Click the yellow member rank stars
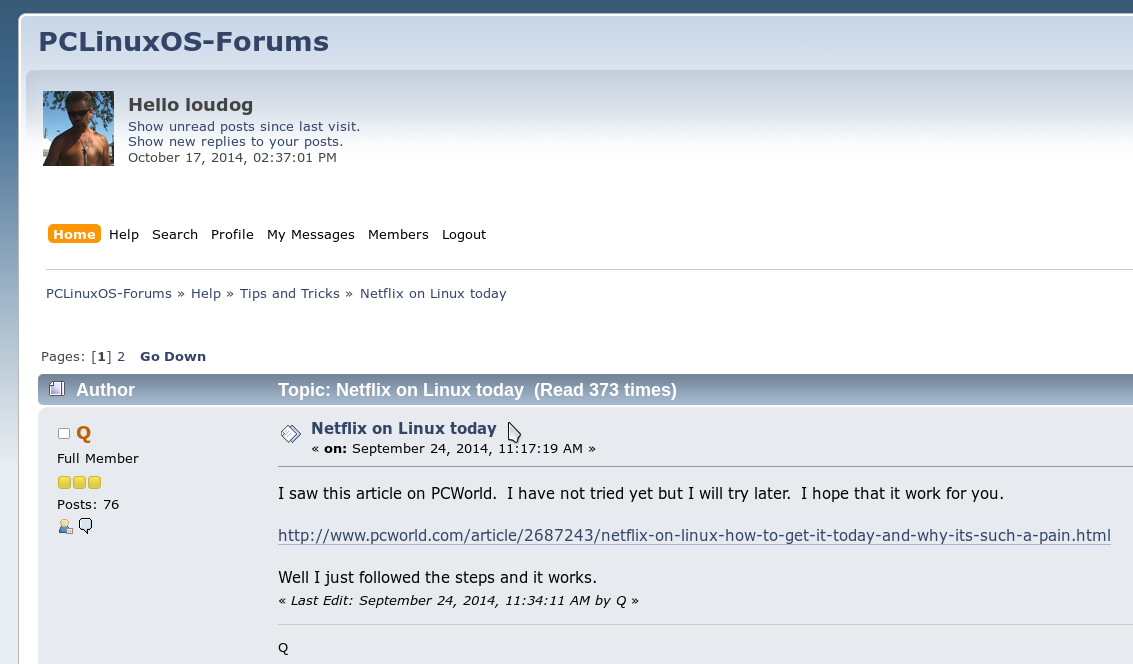 click(x=79, y=482)
